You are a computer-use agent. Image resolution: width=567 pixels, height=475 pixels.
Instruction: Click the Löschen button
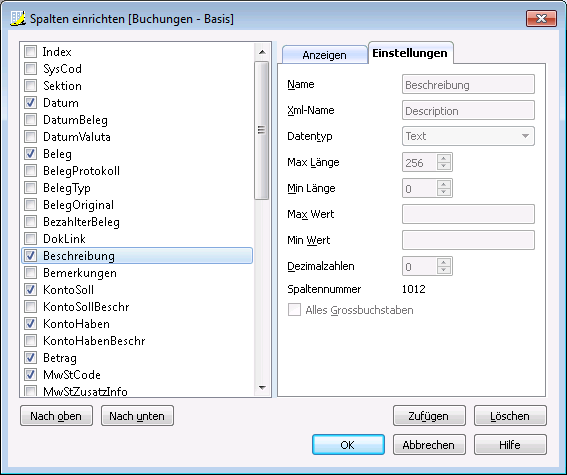(510, 416)
